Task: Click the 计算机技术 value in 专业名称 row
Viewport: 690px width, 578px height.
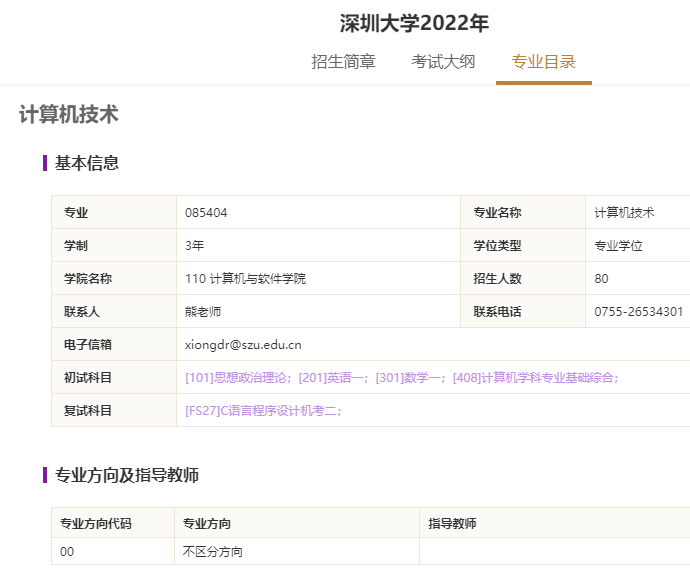Action: point(624,213)
